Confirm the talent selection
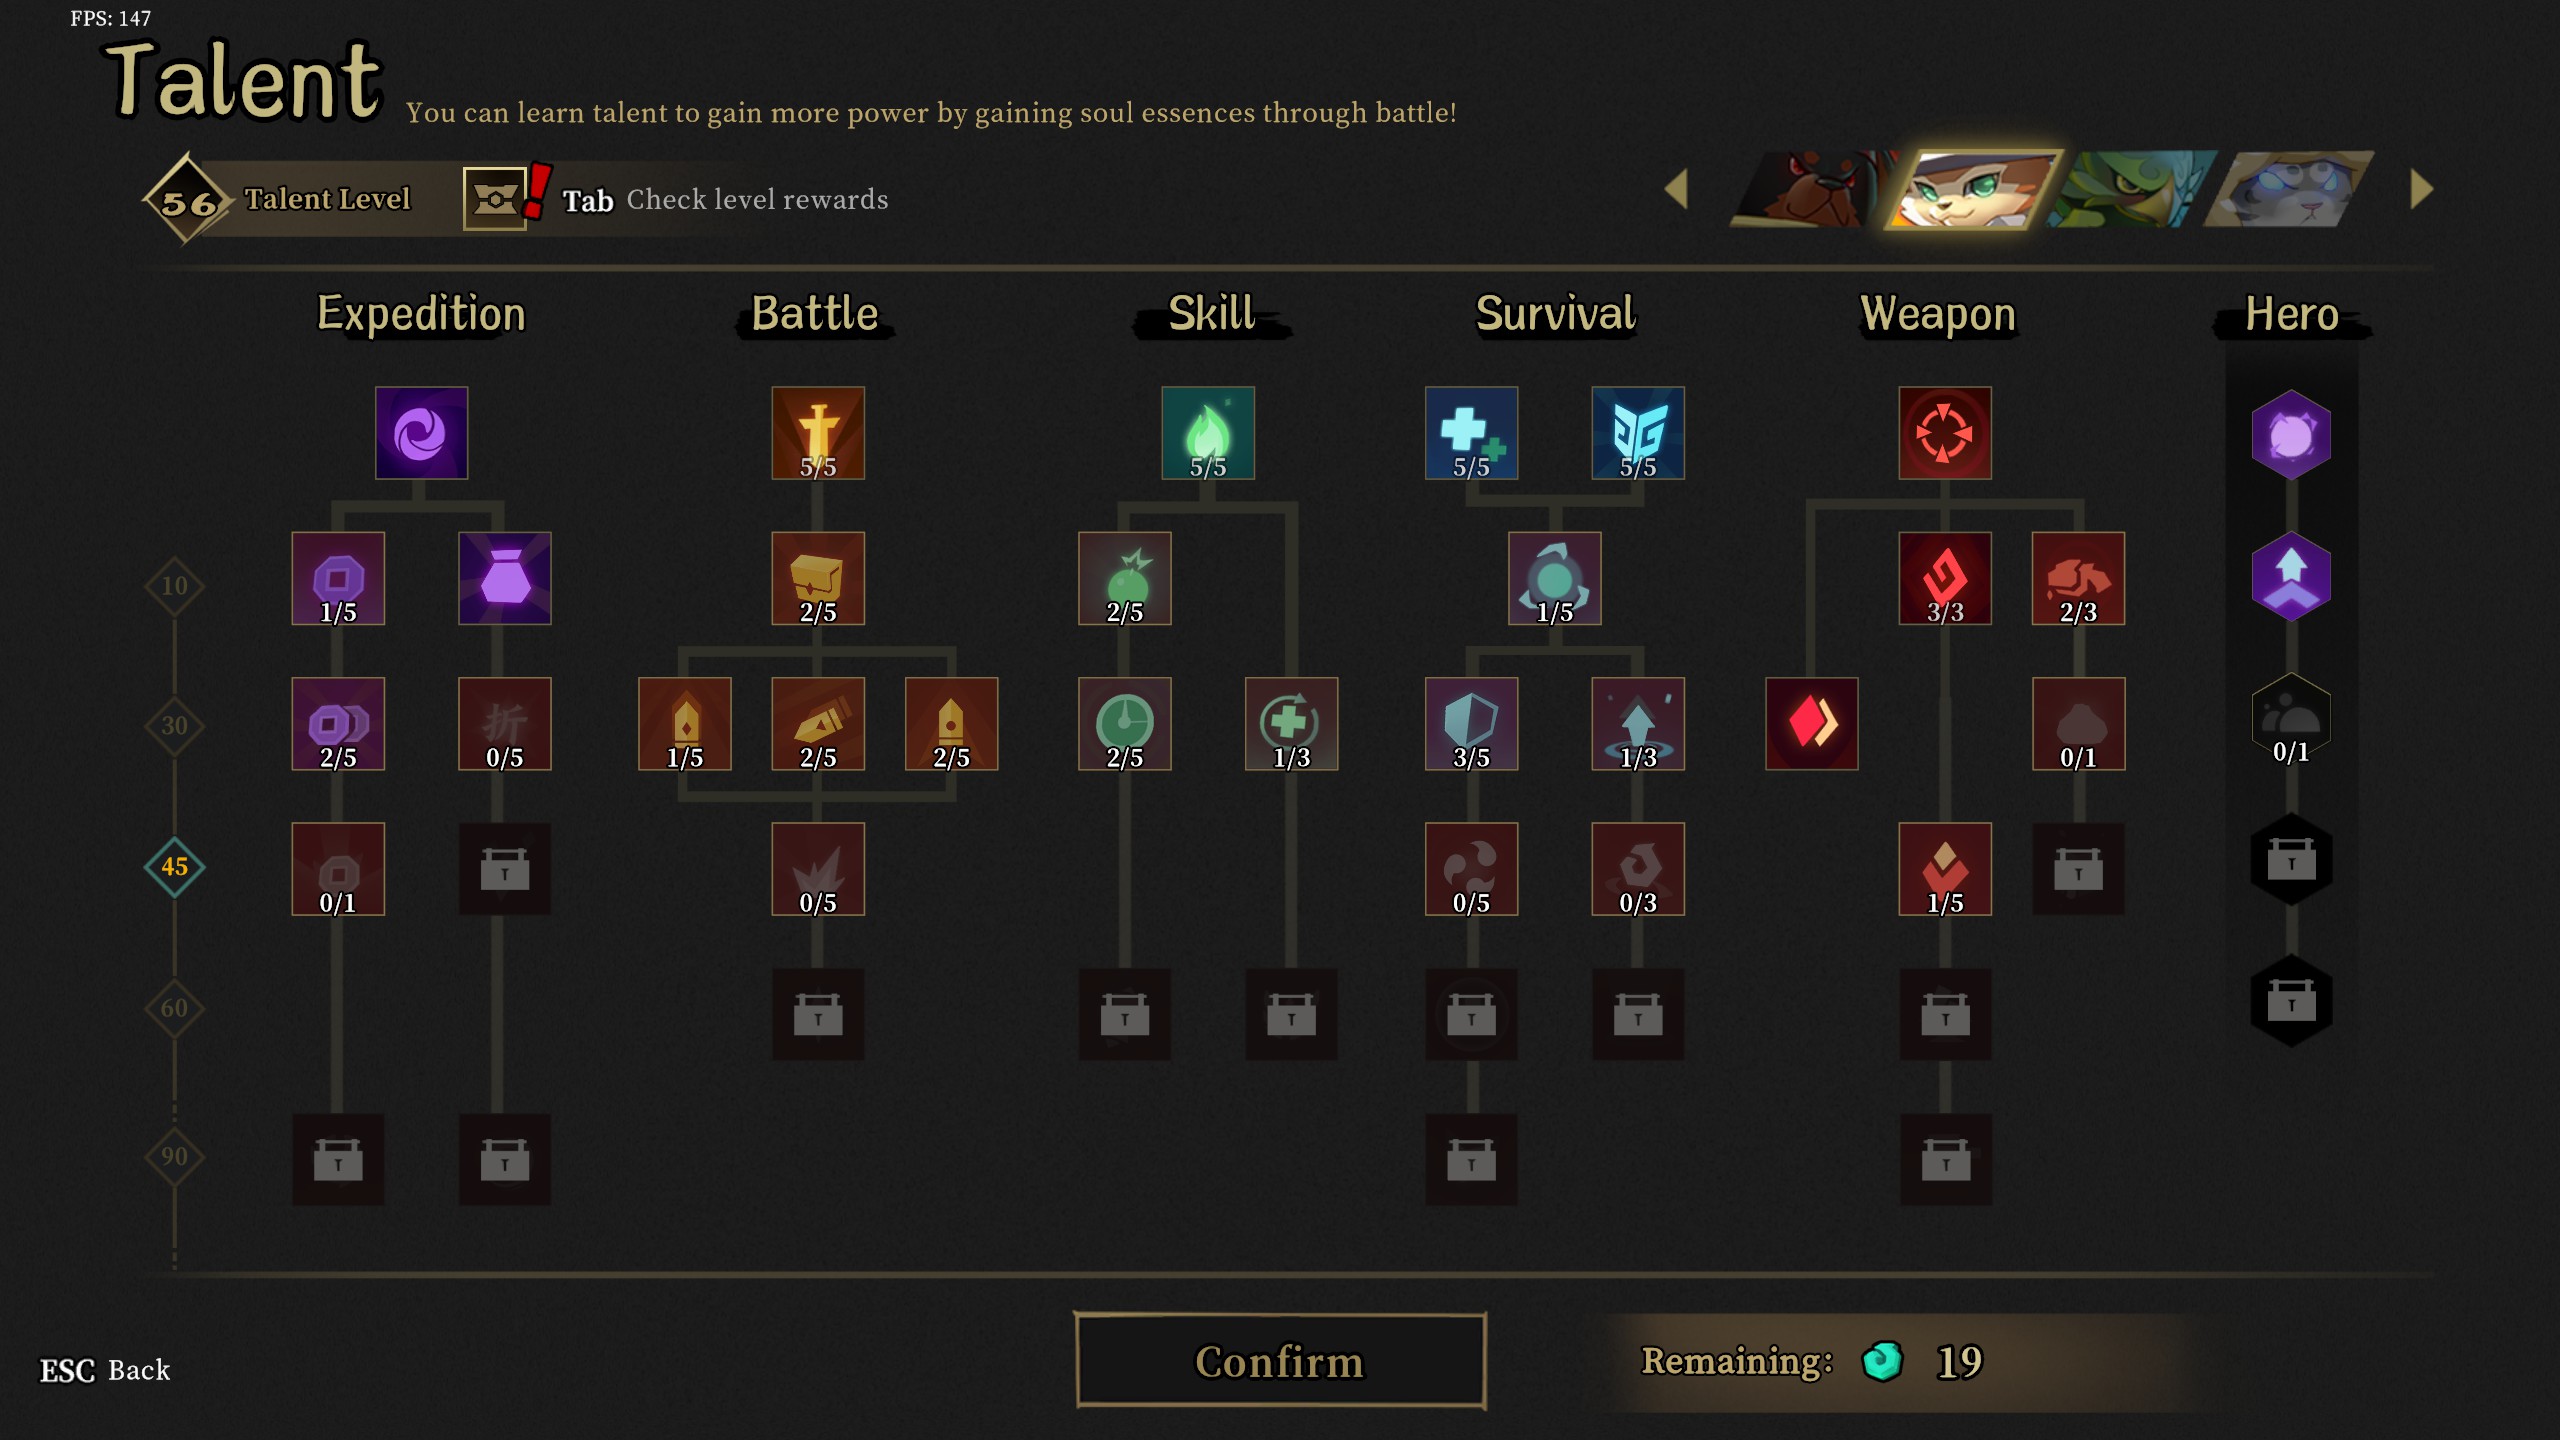This screenshot has height=1440, width=2560. tap(1280, 1361)
